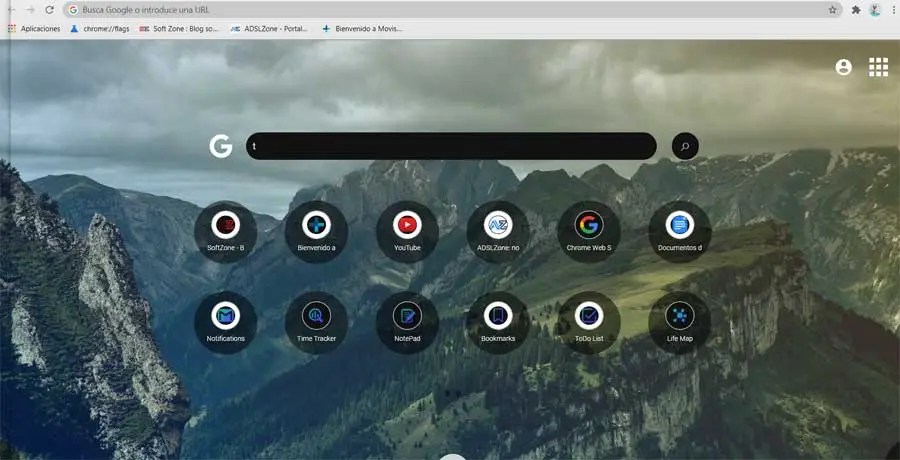Go back using the browser back arrow

click(x=11, y=10)
